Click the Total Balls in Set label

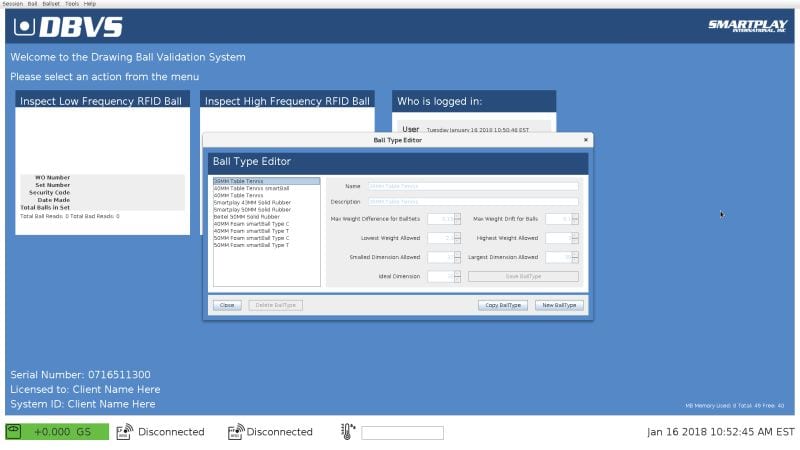[45, 208]
